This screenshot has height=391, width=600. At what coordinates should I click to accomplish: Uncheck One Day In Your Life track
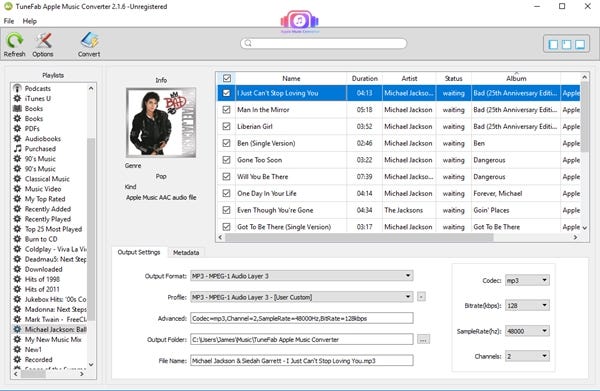pos(227,194)
